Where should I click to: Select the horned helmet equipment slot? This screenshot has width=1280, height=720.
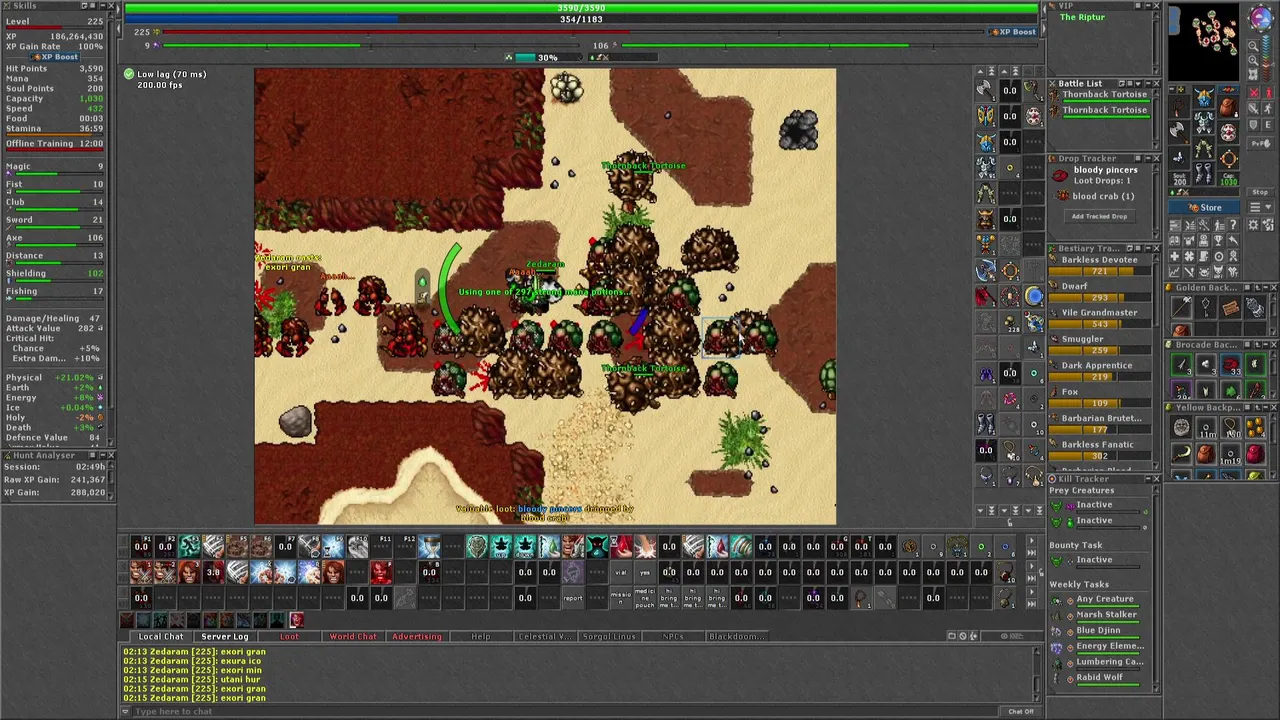click(1204, 97)
